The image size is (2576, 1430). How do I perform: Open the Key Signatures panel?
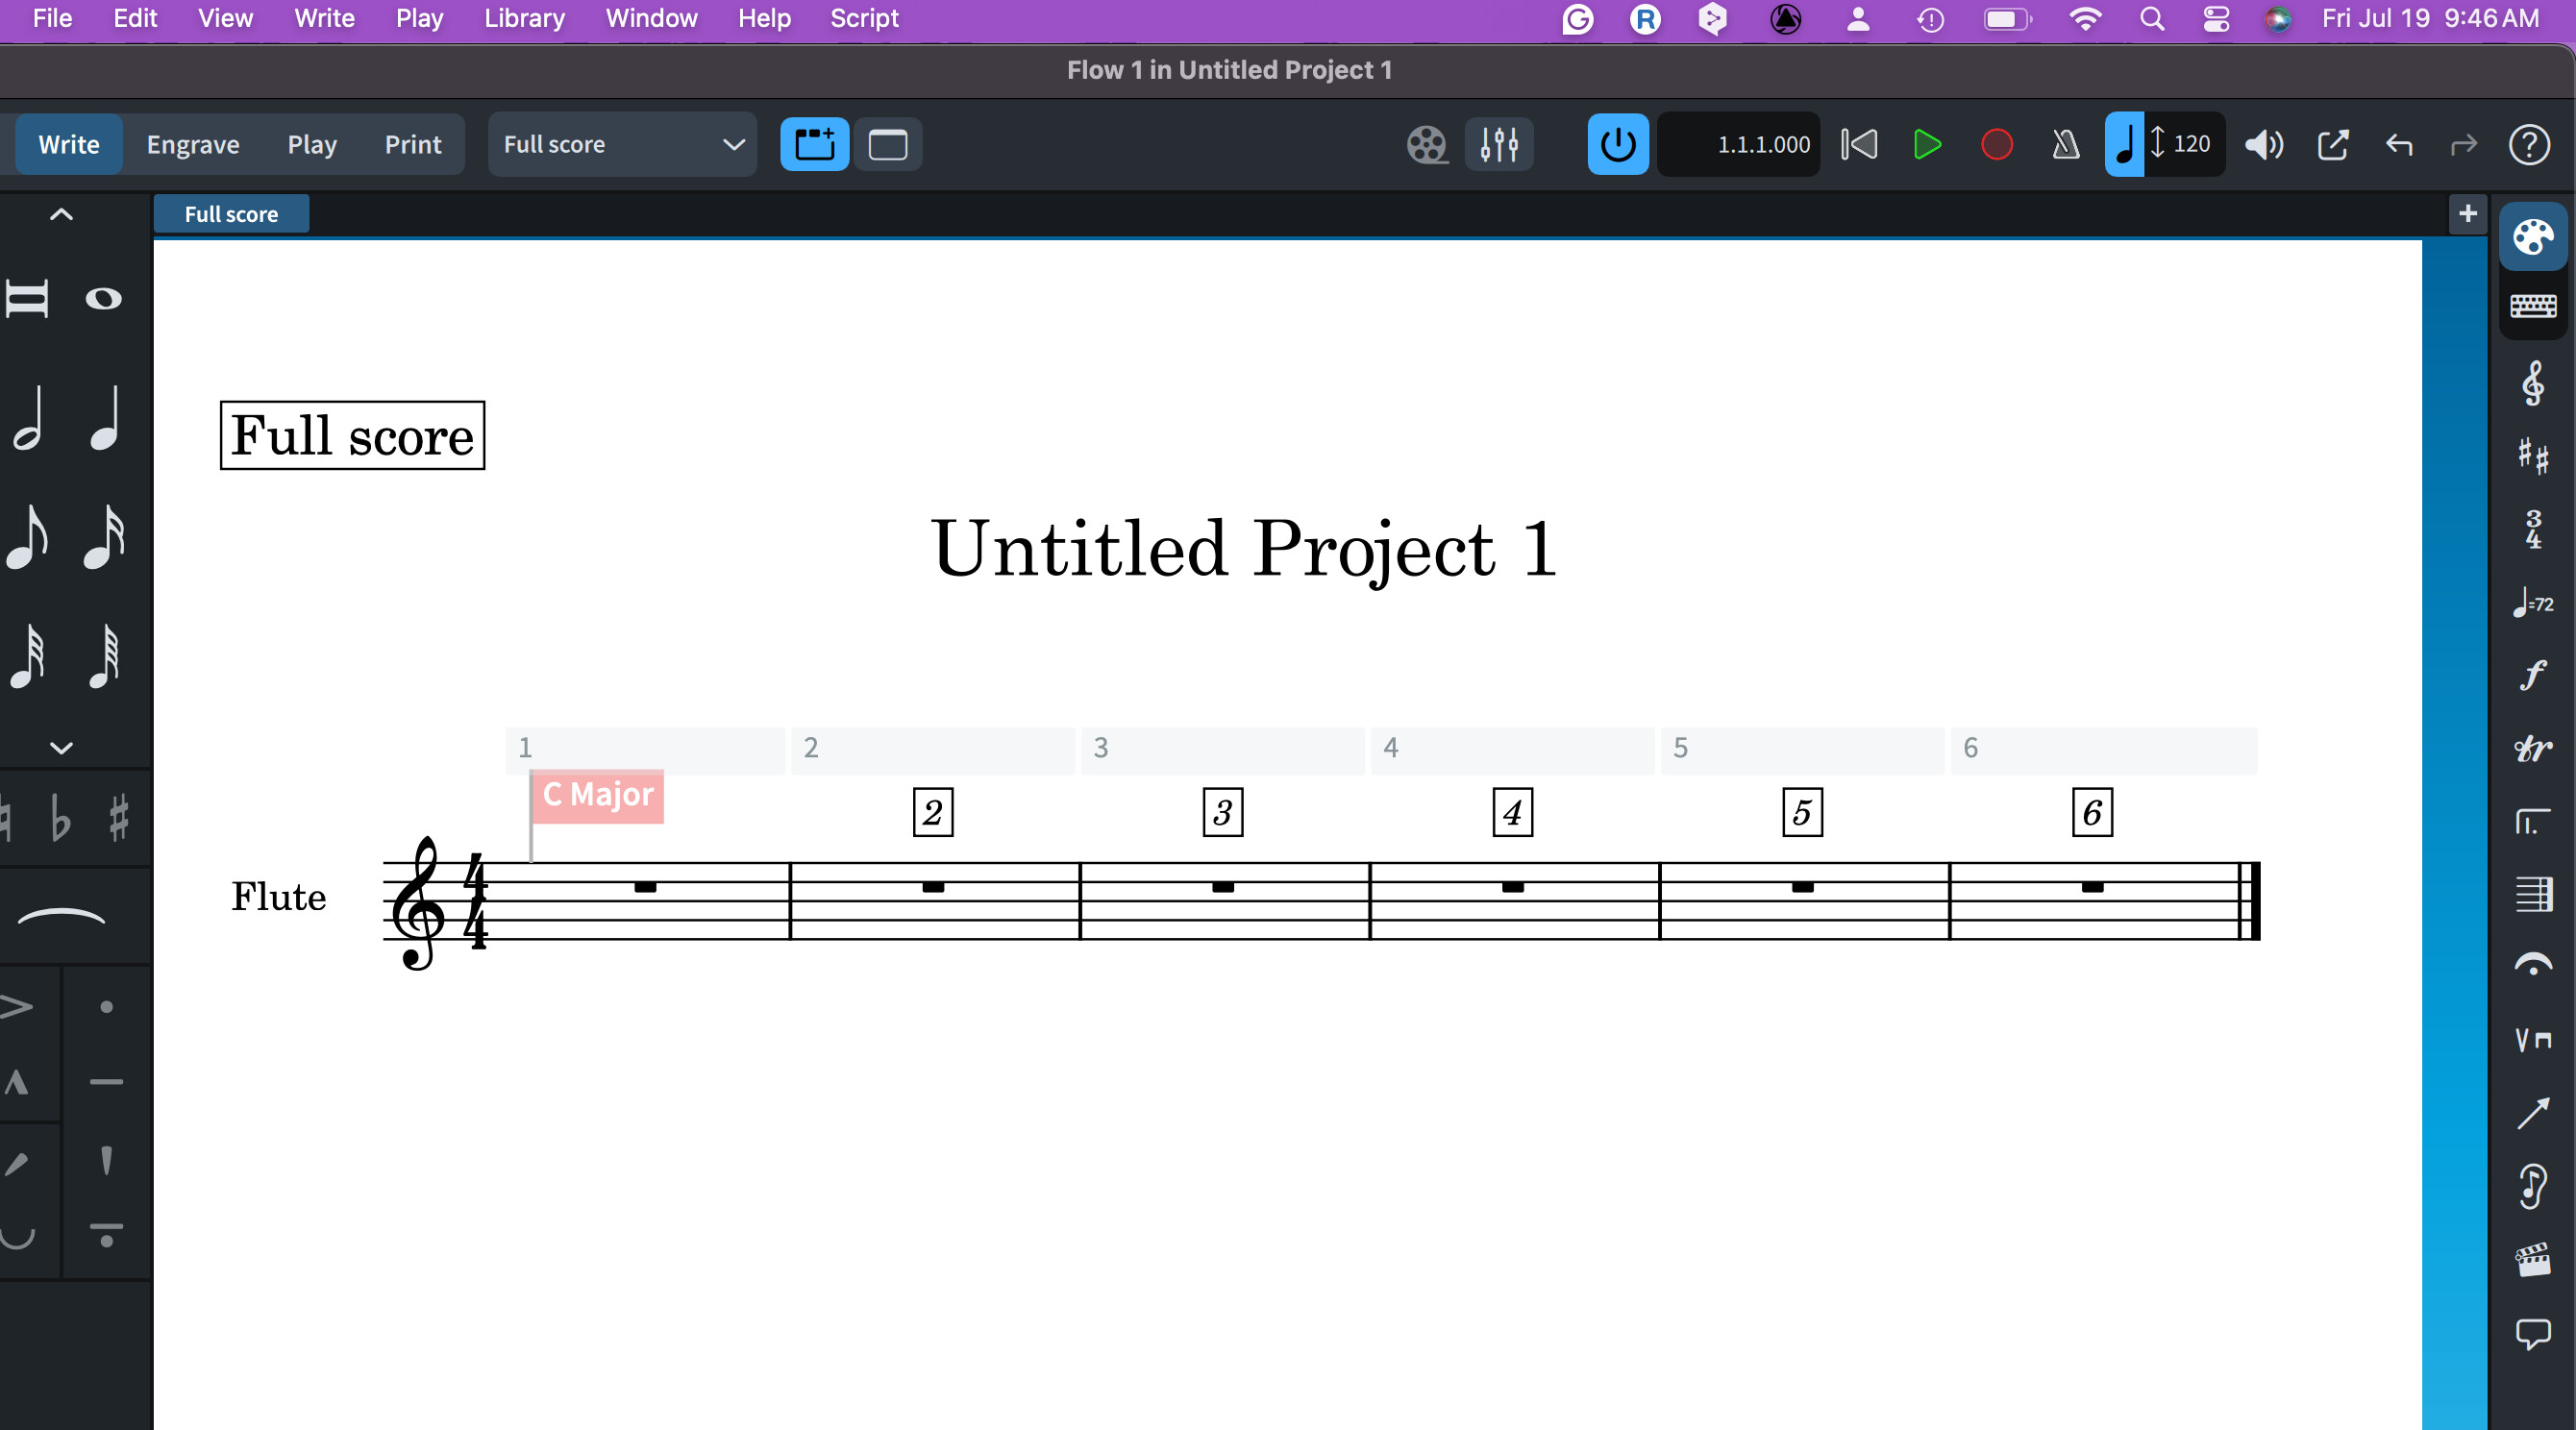pyautogui.click(x=2532, y=455)
